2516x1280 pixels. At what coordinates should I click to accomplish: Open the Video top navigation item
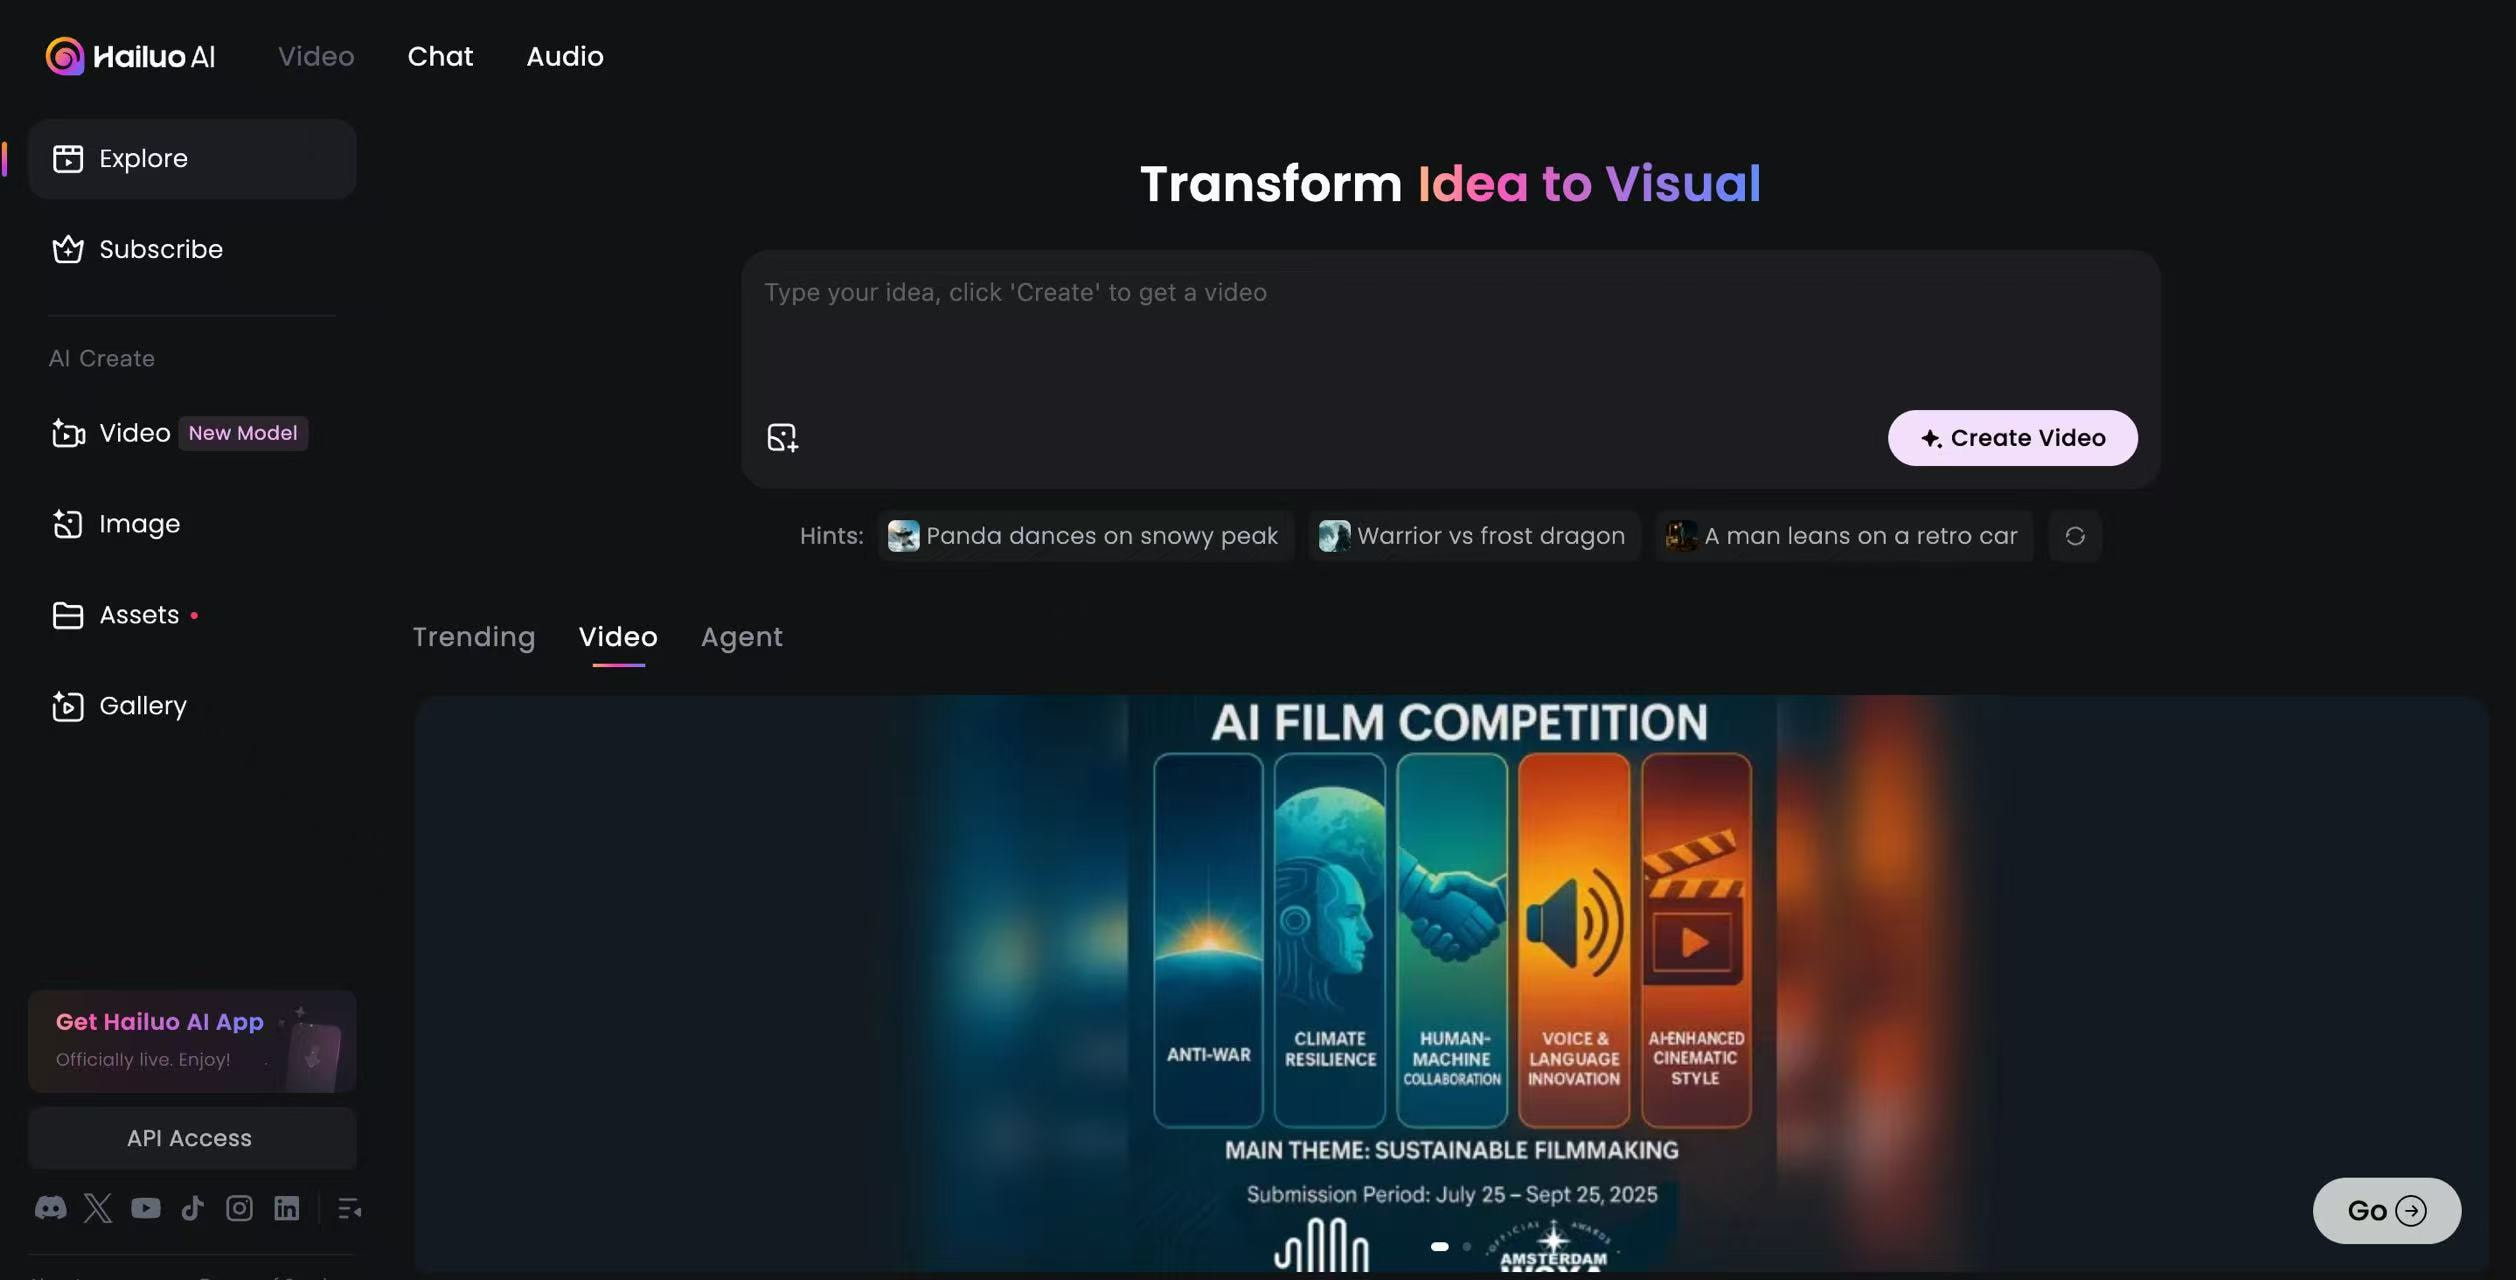pos(316,56)
